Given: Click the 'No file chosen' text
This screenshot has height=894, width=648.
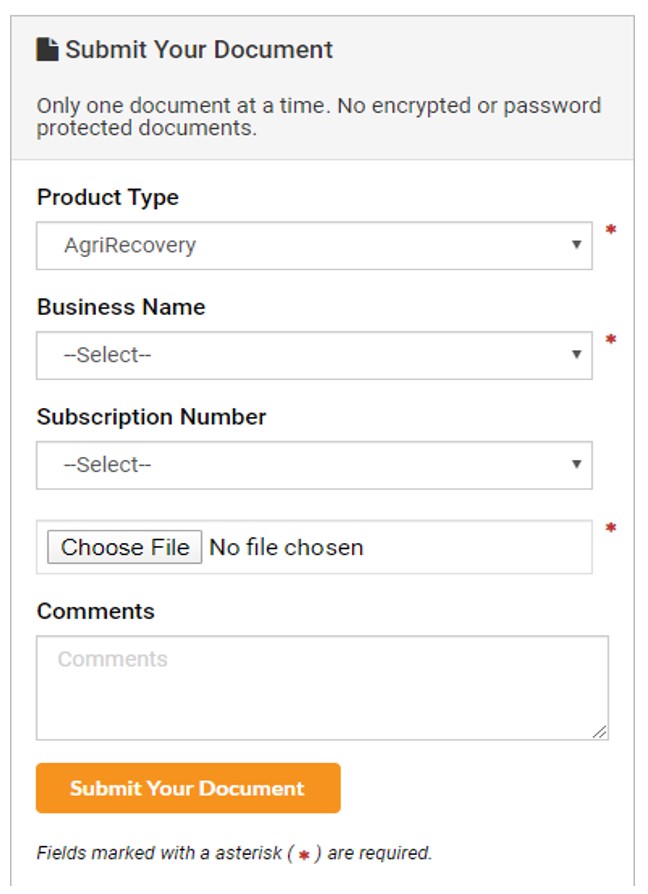Looking at the screenshot, I should click(286, 547).
